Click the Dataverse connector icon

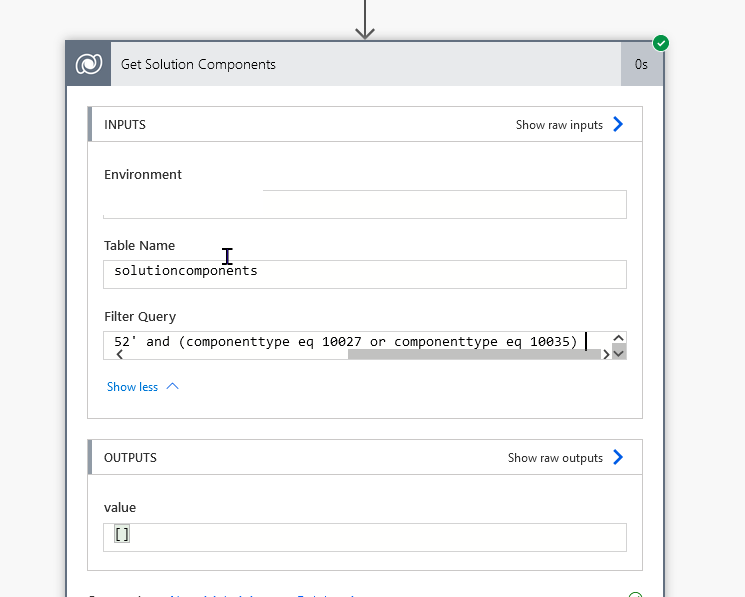(x=88, y=64)
